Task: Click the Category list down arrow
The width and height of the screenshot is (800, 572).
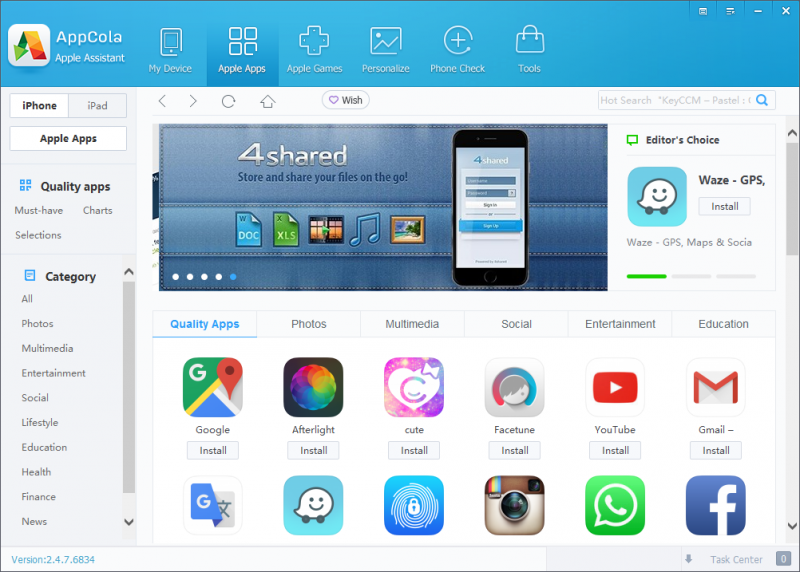Action: pos(129,522)
